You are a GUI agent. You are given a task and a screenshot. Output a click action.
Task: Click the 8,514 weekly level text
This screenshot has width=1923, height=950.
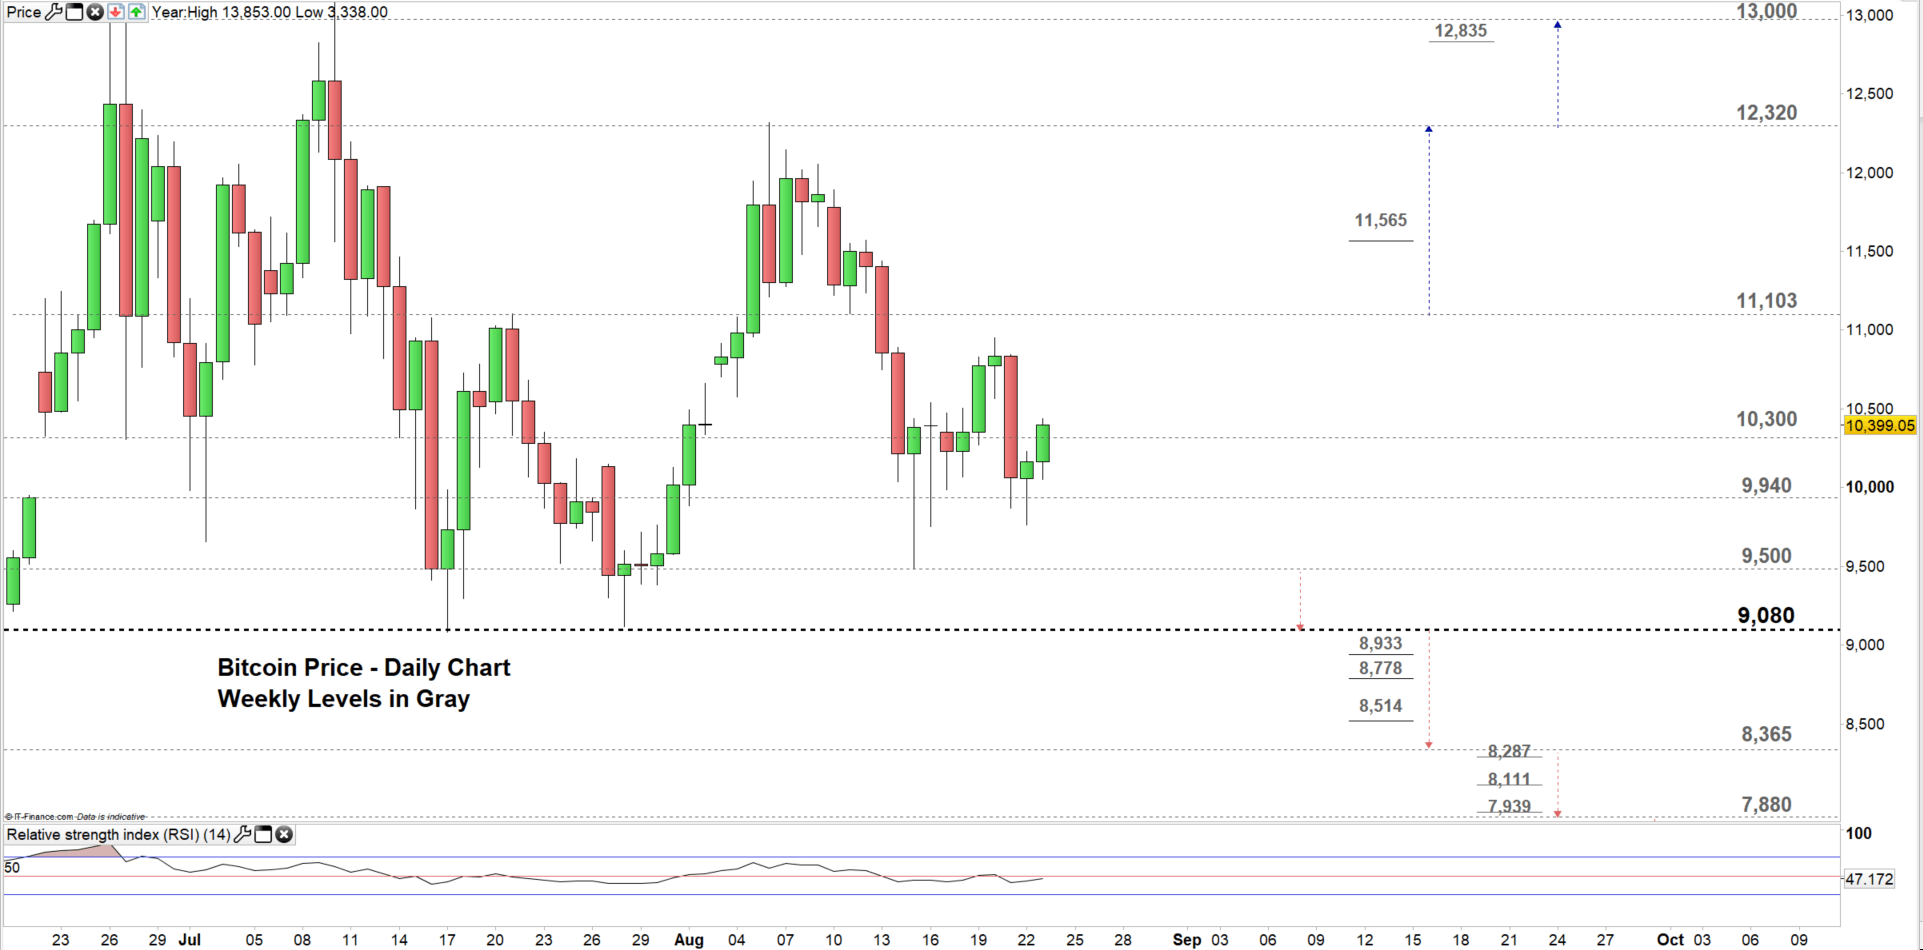pos(1381,706)
